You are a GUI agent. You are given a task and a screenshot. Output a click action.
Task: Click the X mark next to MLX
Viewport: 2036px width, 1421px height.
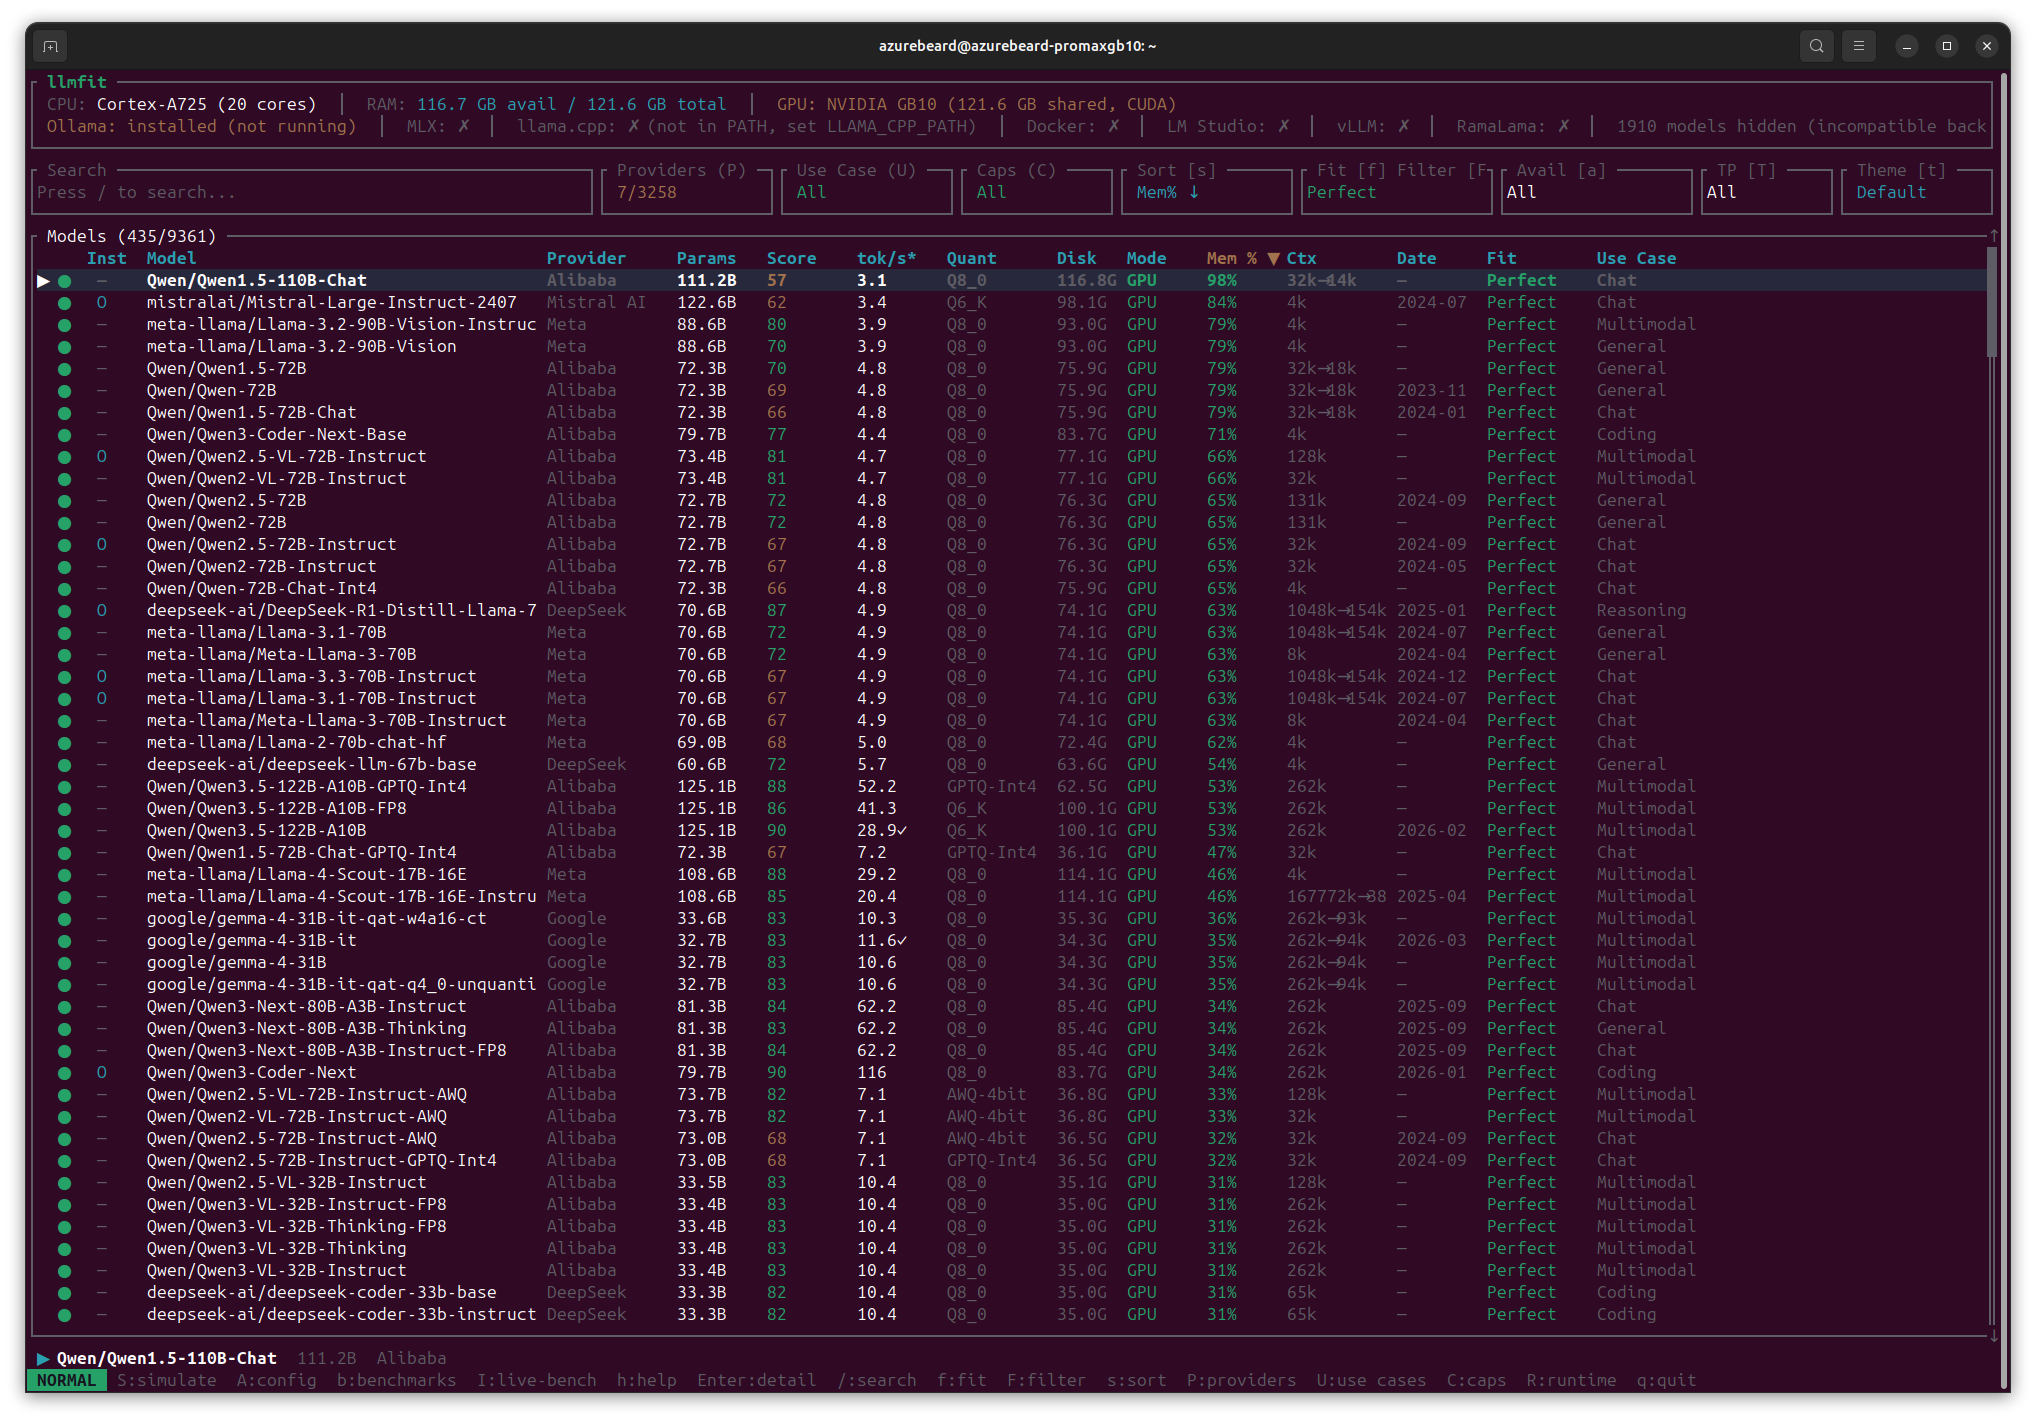coord(464,126)
